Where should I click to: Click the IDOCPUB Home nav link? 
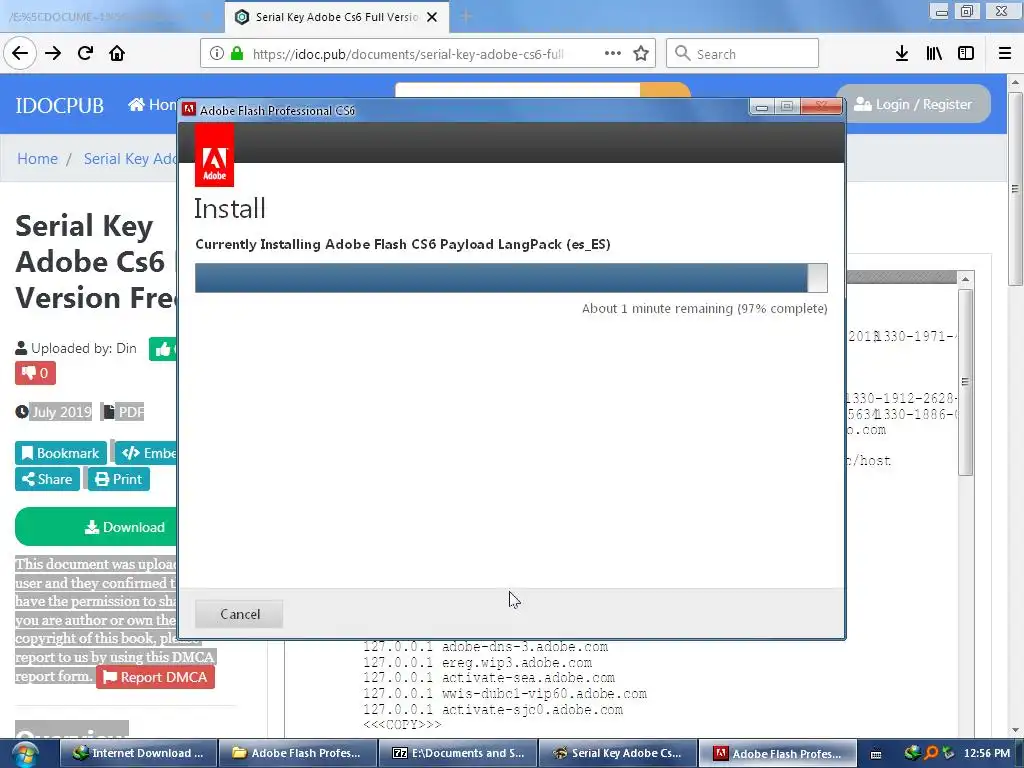pos(153,104)
